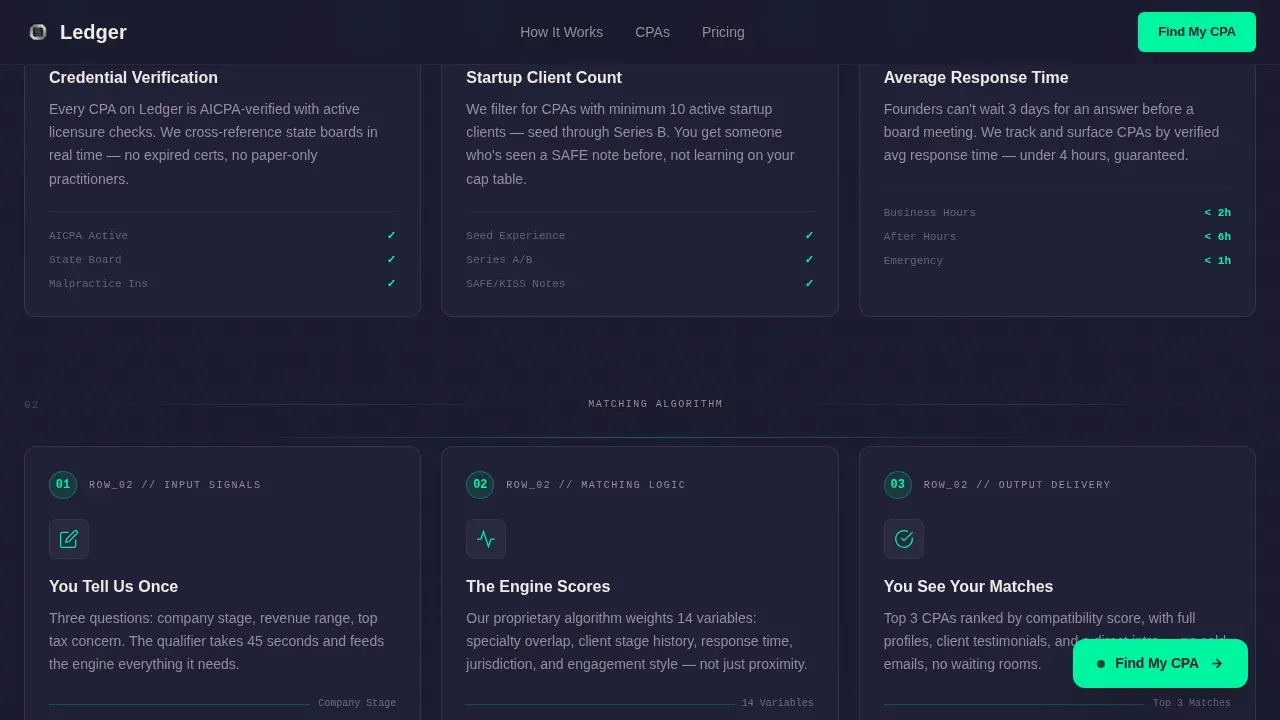Click the 02 section number marker
Viewport: 1280px width, 720px height.
(31, 405)
